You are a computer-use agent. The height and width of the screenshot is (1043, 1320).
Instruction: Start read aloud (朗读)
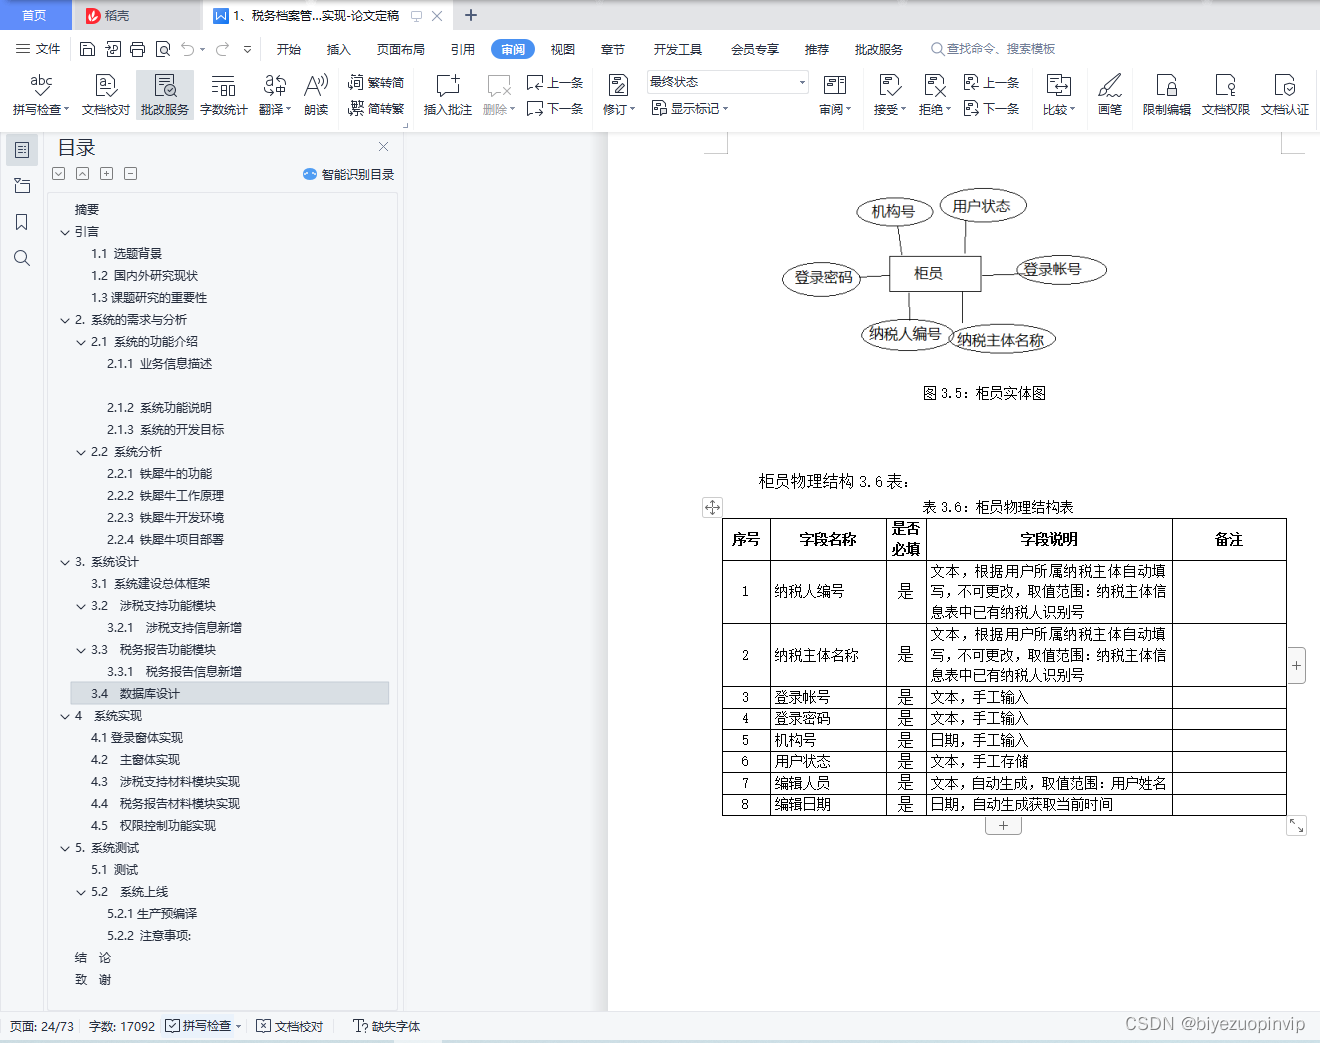(316, 95)
